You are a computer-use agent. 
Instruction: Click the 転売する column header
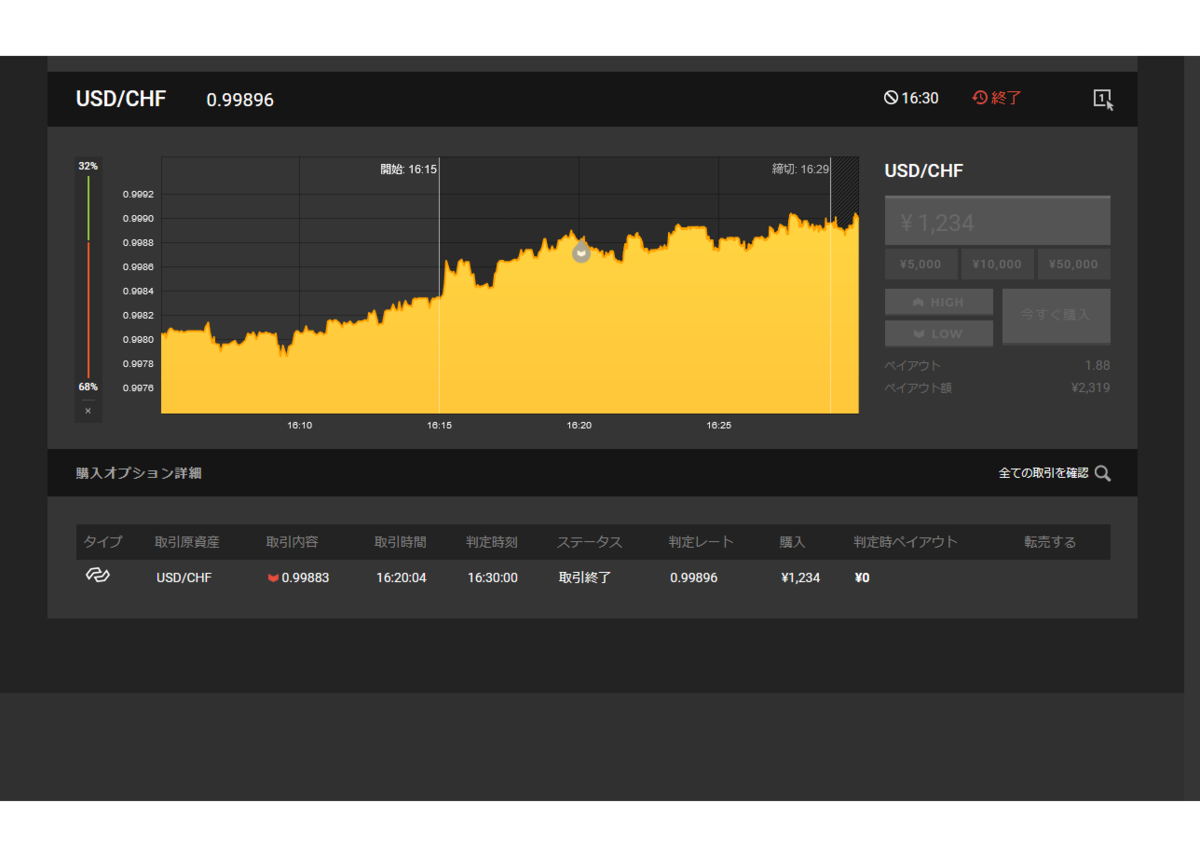pos(1050,542)
